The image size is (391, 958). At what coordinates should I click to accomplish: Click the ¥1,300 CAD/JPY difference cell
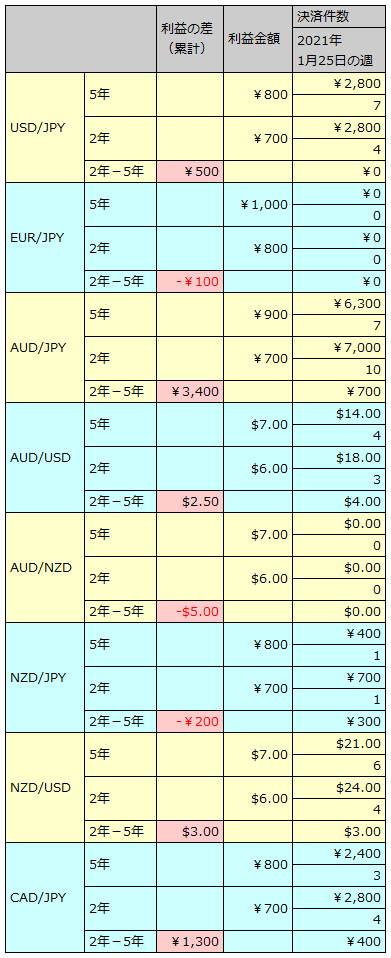pyautogui.click(x=190, y=942)
